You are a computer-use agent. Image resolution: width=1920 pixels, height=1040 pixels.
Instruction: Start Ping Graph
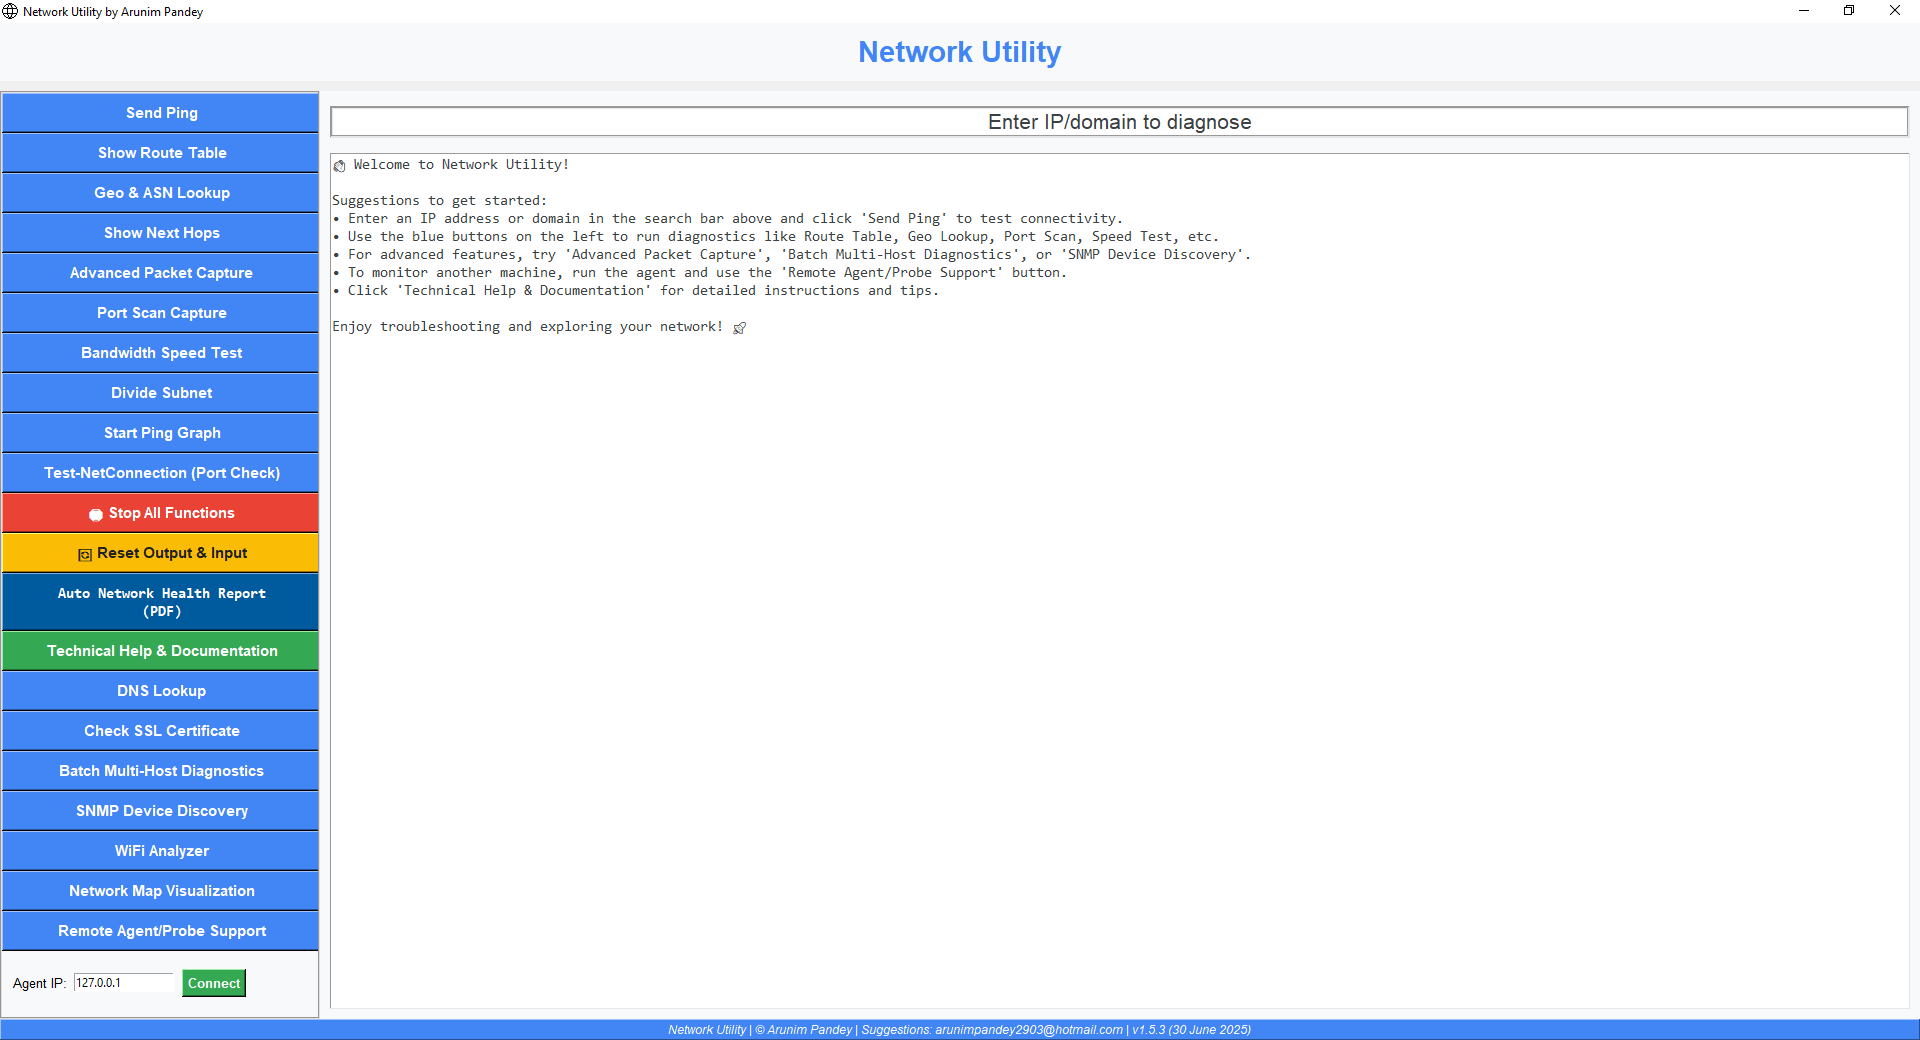(x=160, y=433)
